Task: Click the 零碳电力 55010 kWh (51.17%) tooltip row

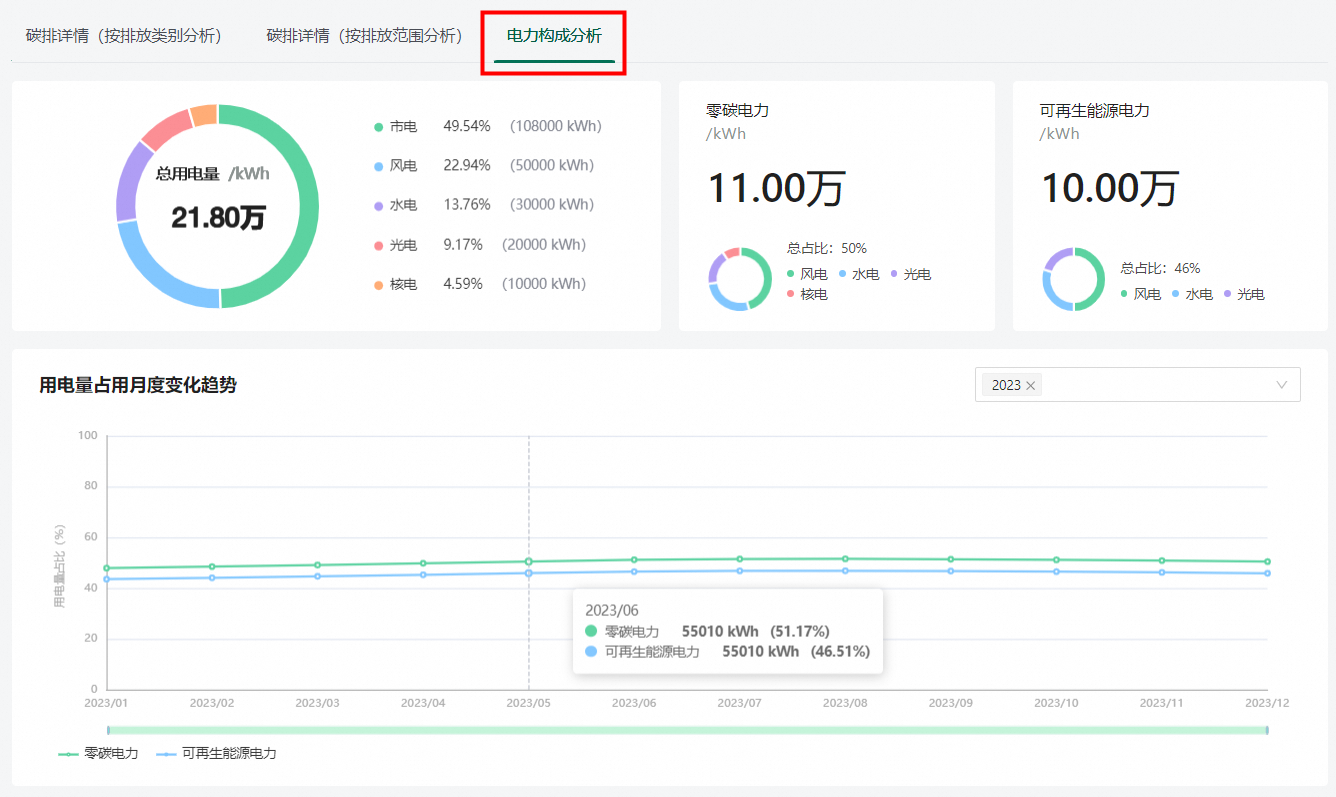Action: click(x=707, y=631)
